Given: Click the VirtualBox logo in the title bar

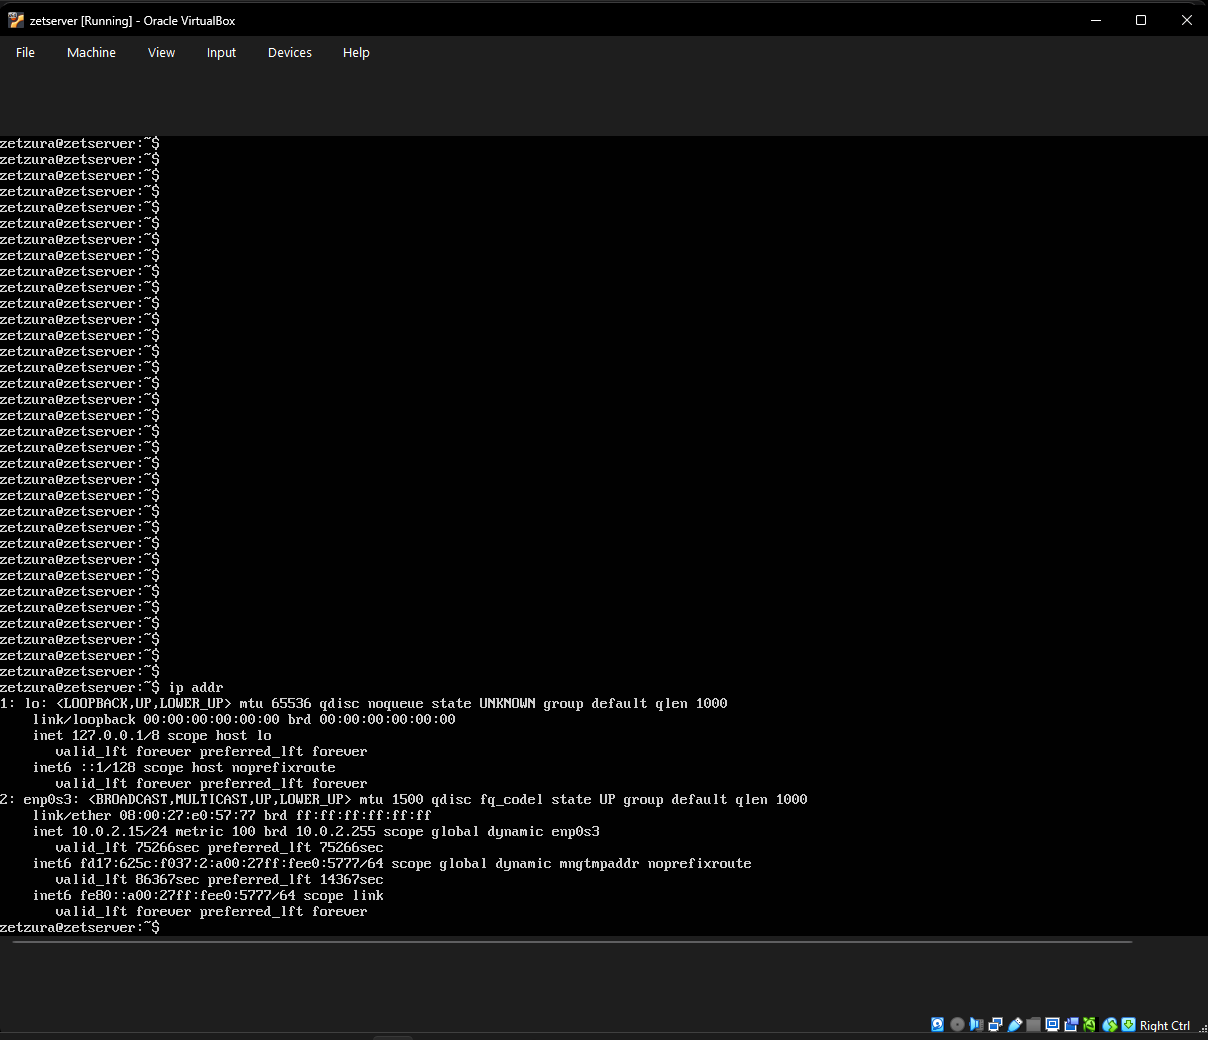Looking at the screenshot, I should click(16, 19).
